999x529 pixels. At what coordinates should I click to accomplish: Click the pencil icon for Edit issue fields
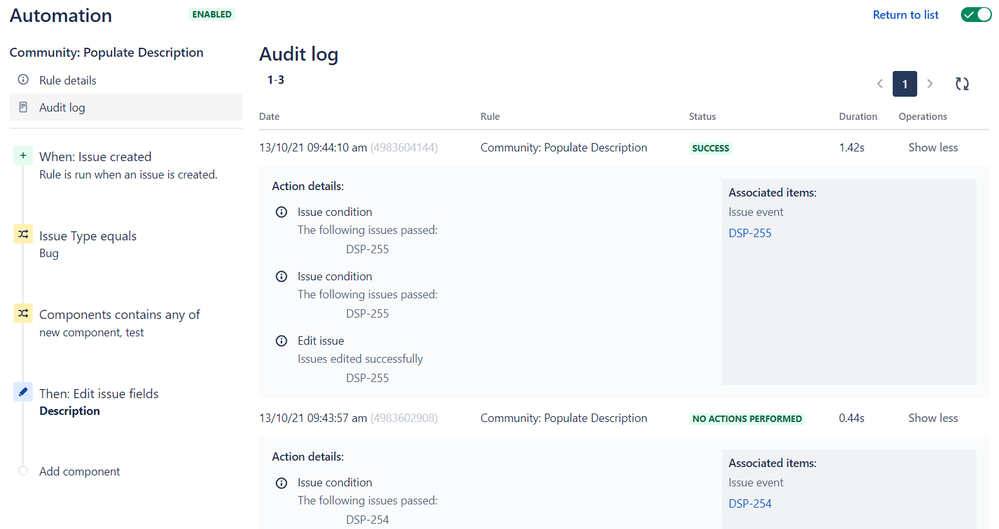coord(23,393)
